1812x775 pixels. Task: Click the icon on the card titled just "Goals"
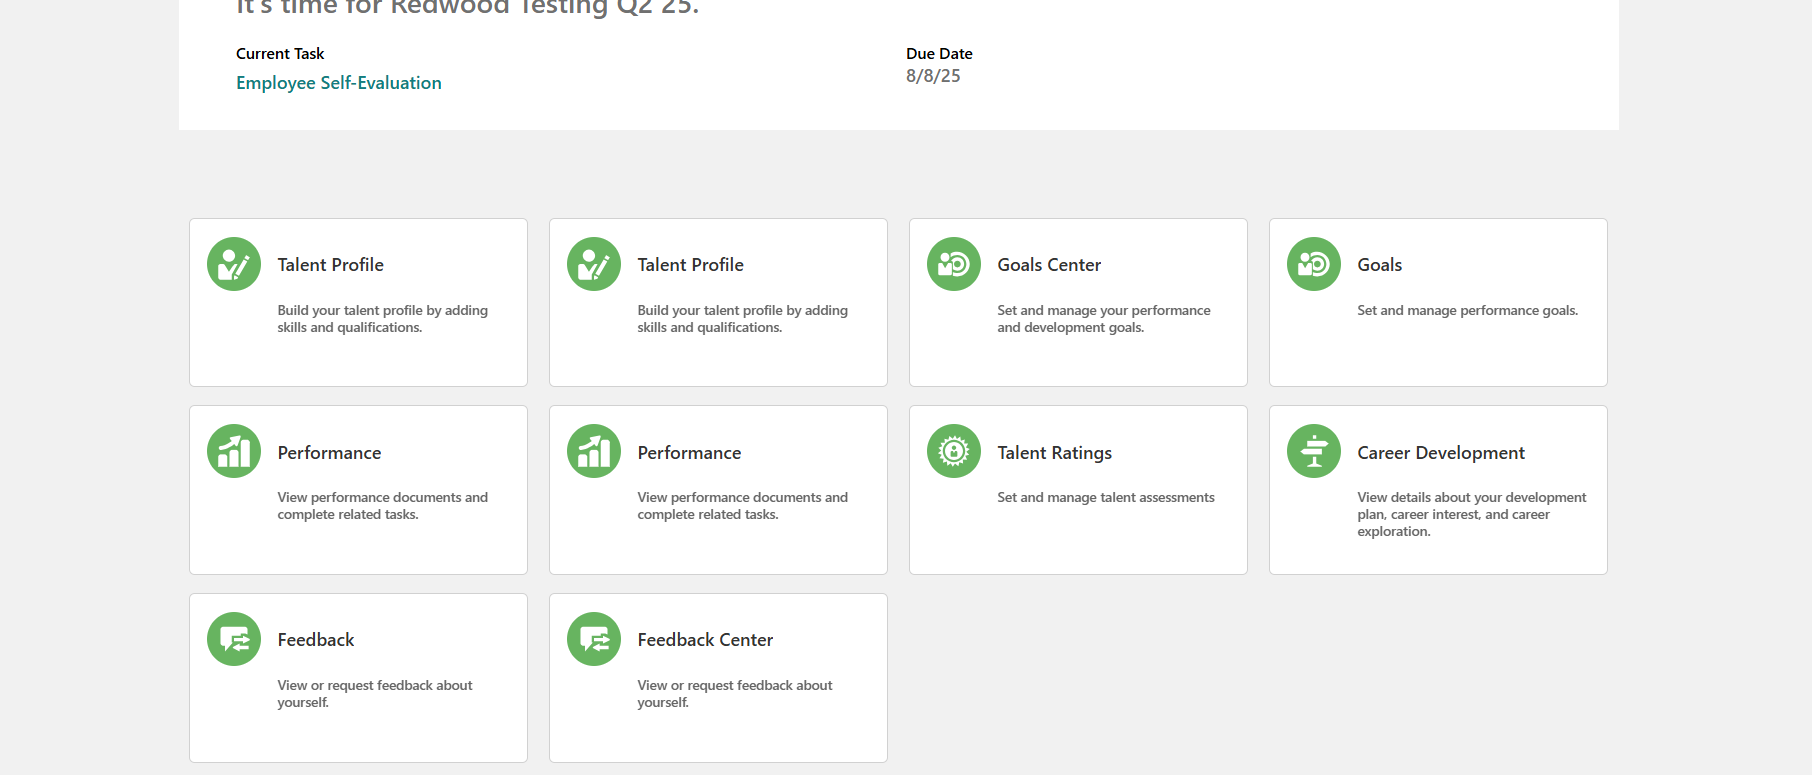(1313, 264)
